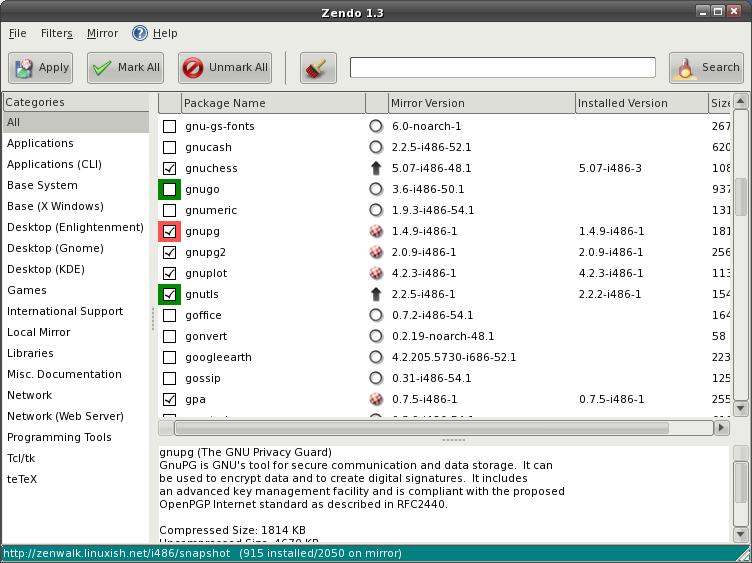
Task: Select the Applications (CLI) category
Action: tap(76, 164)
